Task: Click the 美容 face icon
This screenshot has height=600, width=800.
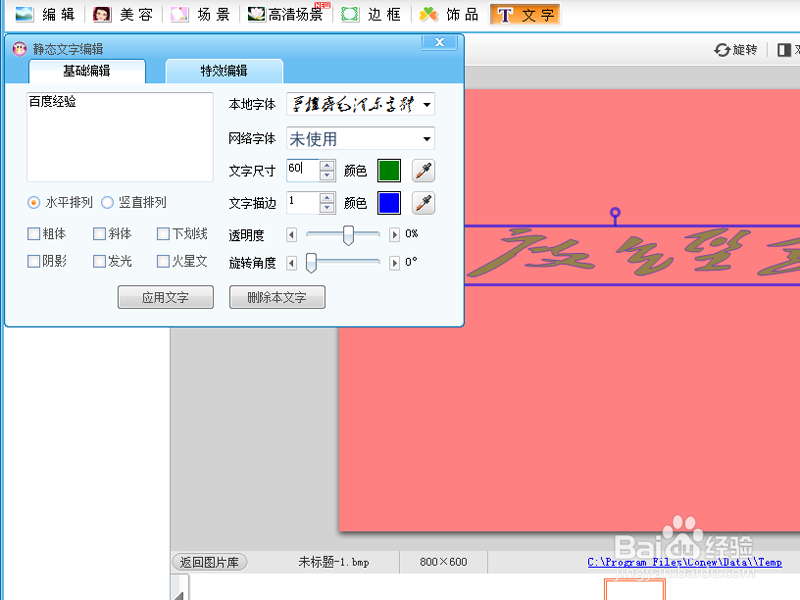Action: coord(102,14)
